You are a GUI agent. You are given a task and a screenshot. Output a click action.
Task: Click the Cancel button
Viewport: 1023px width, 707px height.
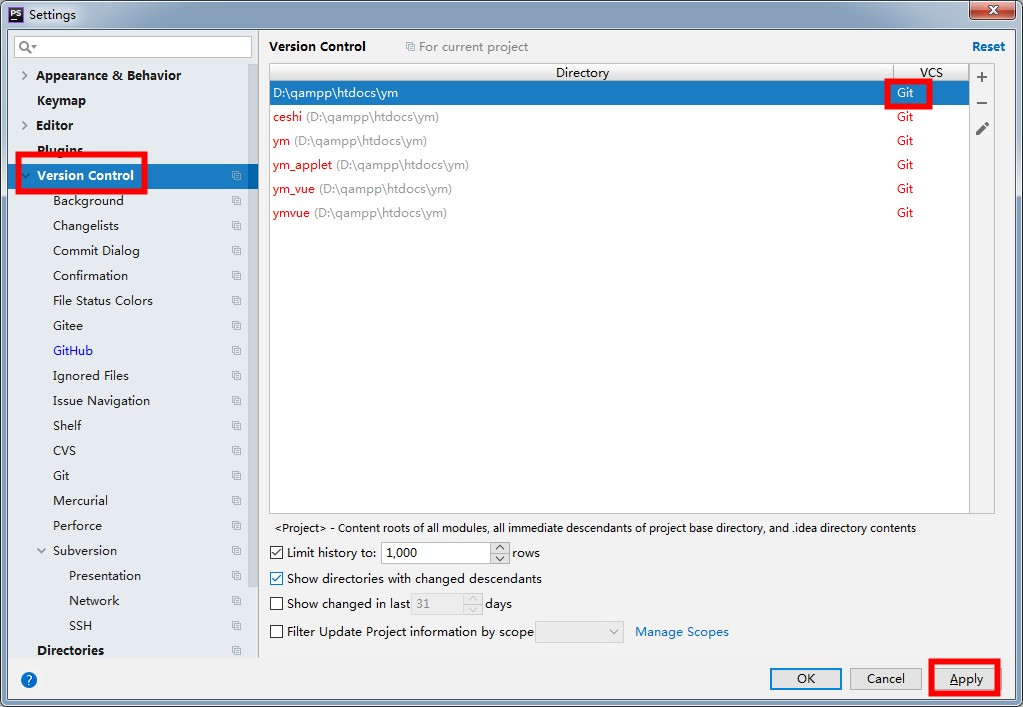pyautogui.click(x=885, y=679)
